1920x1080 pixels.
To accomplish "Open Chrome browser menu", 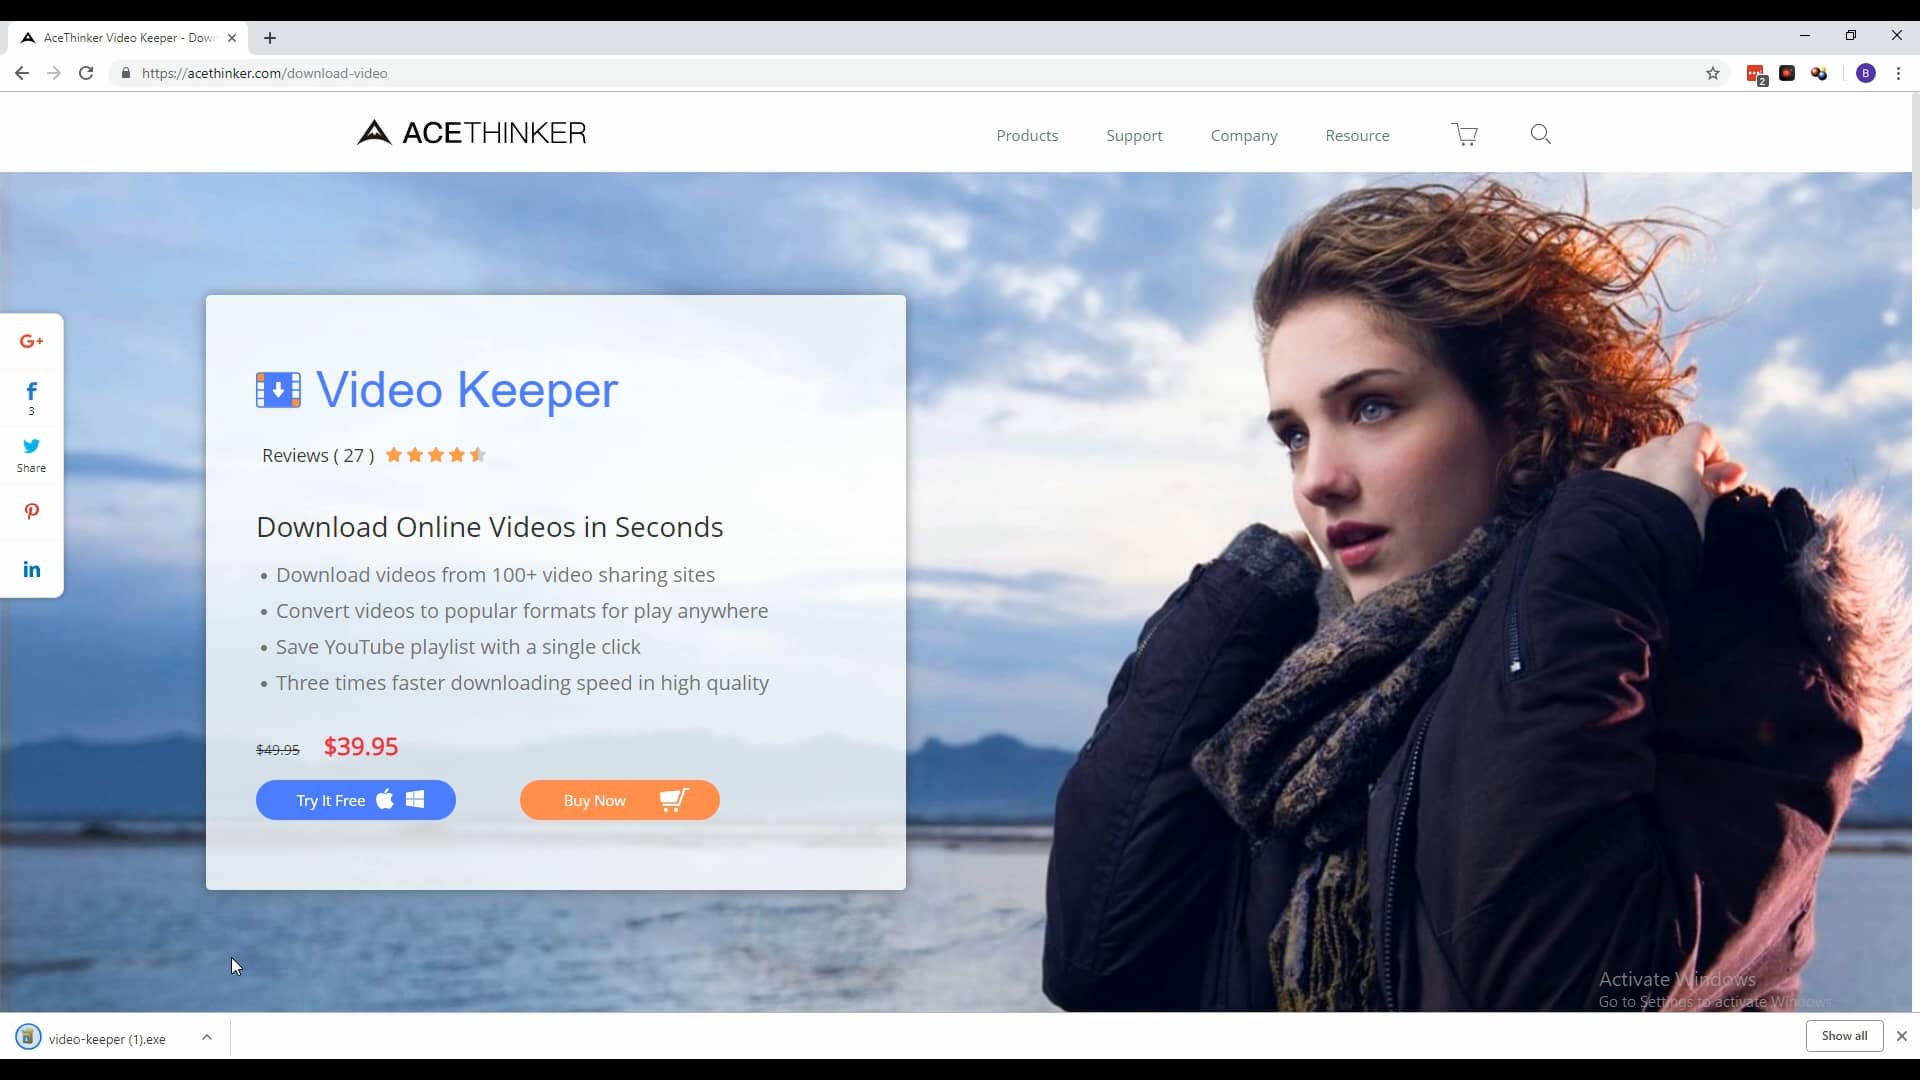I will (1898, 73).
